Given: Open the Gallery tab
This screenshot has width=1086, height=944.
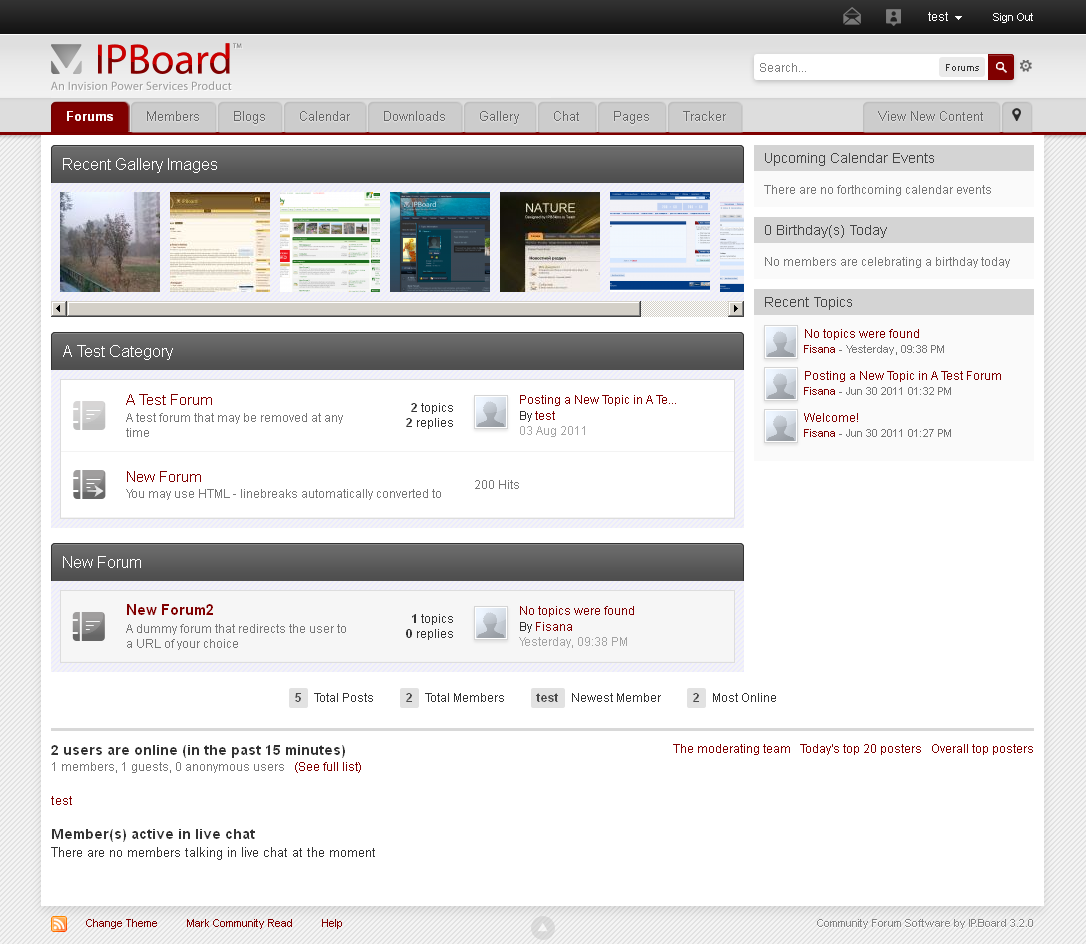Looking at the screenshot, I should click(x=499, y=117).
